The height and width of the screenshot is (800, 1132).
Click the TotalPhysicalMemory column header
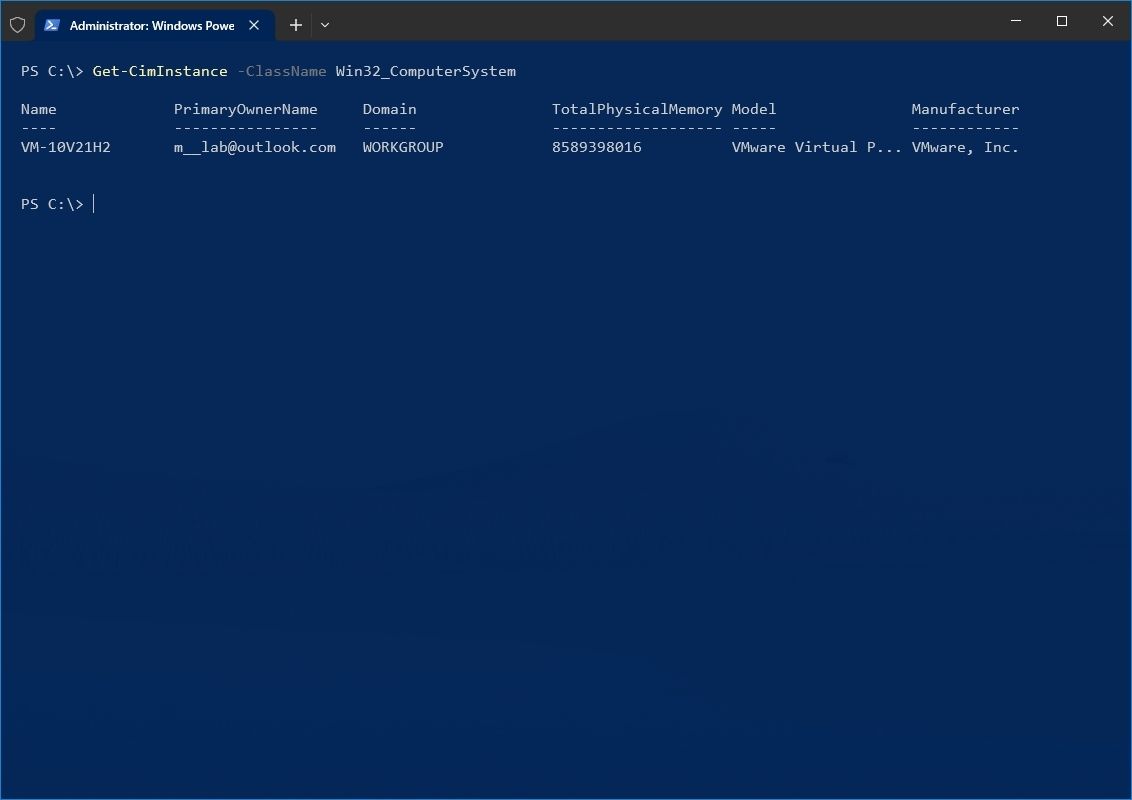[x=636, y=109]
